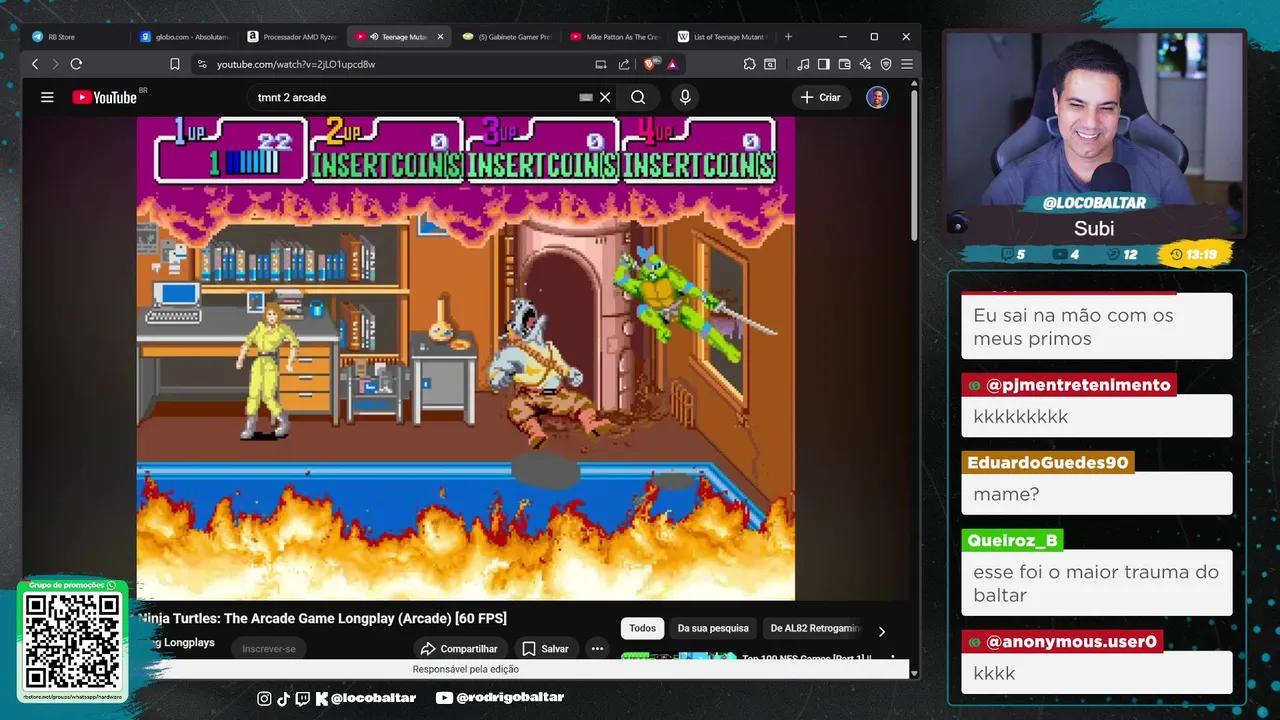
Task: Click the @rodrigobaltar YouTube handle overlay
Action: click(x=500, y=697)
